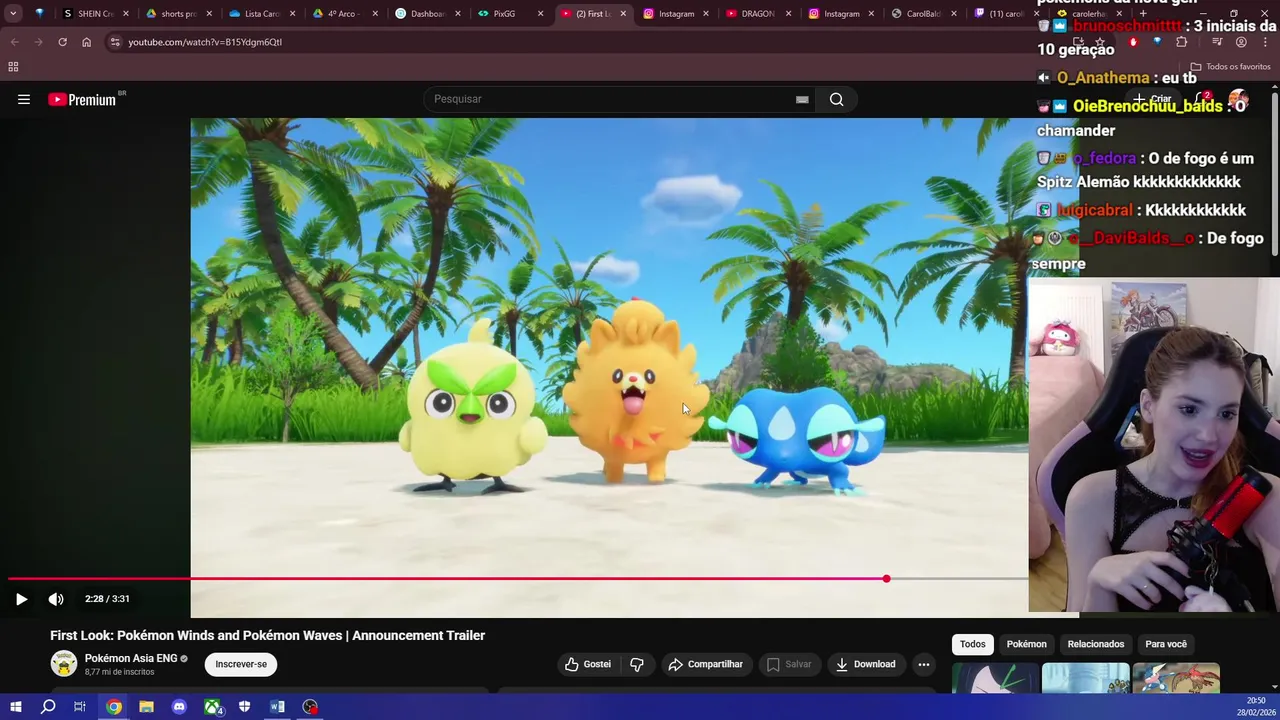Open the Windows Start menu

click(15, 707)
